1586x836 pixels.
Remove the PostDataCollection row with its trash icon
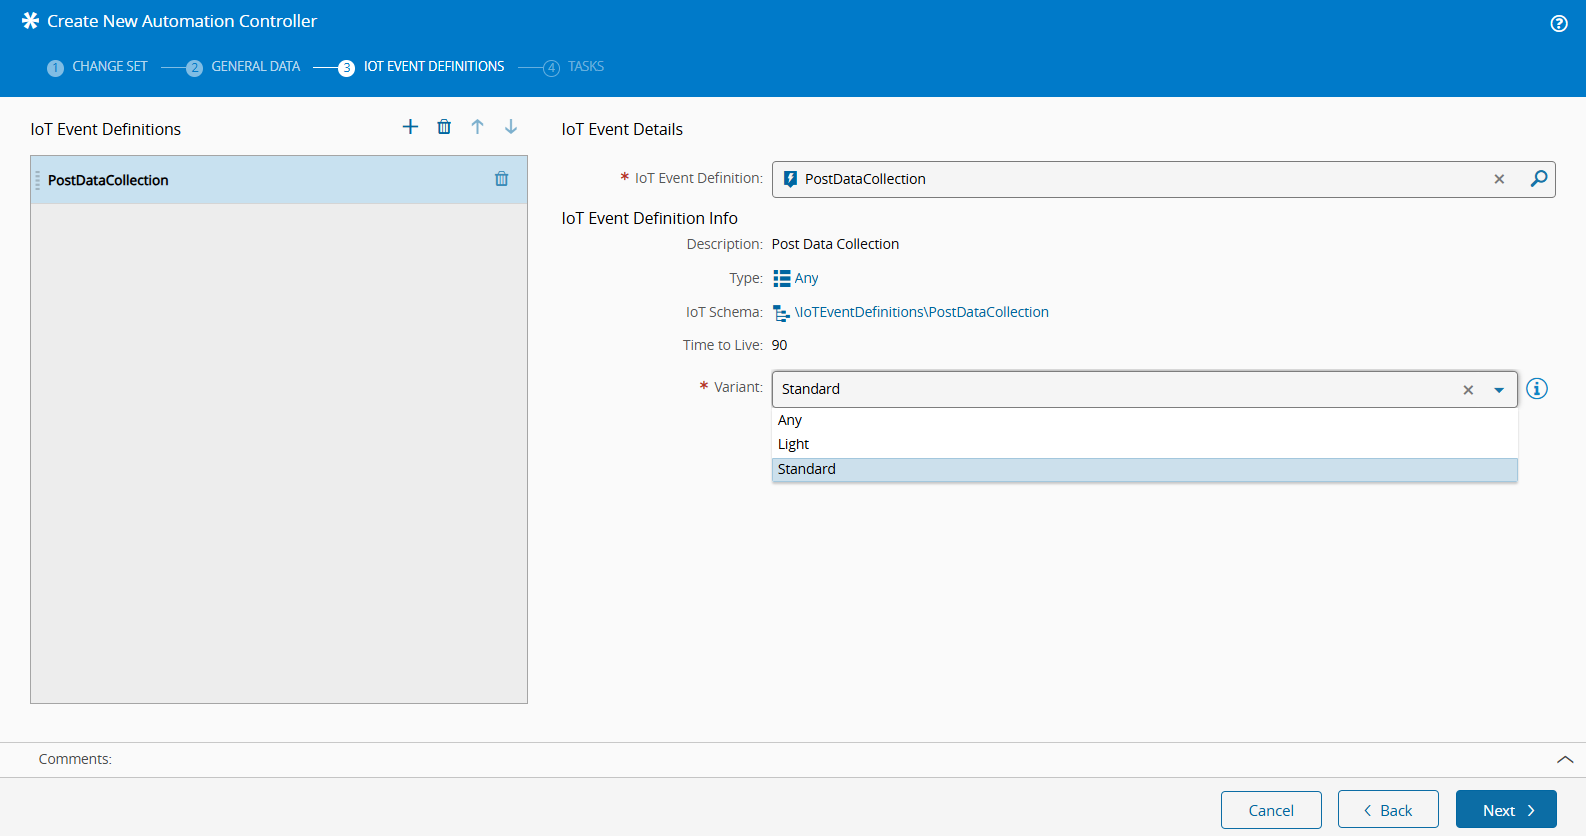[502, 179]
